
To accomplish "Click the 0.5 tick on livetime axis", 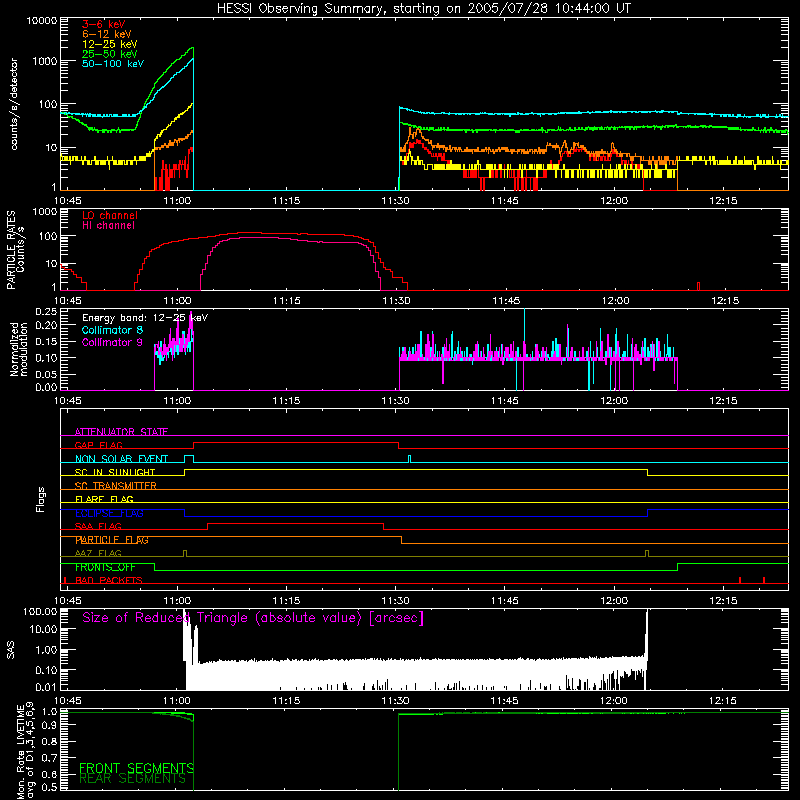I will 49,787.
